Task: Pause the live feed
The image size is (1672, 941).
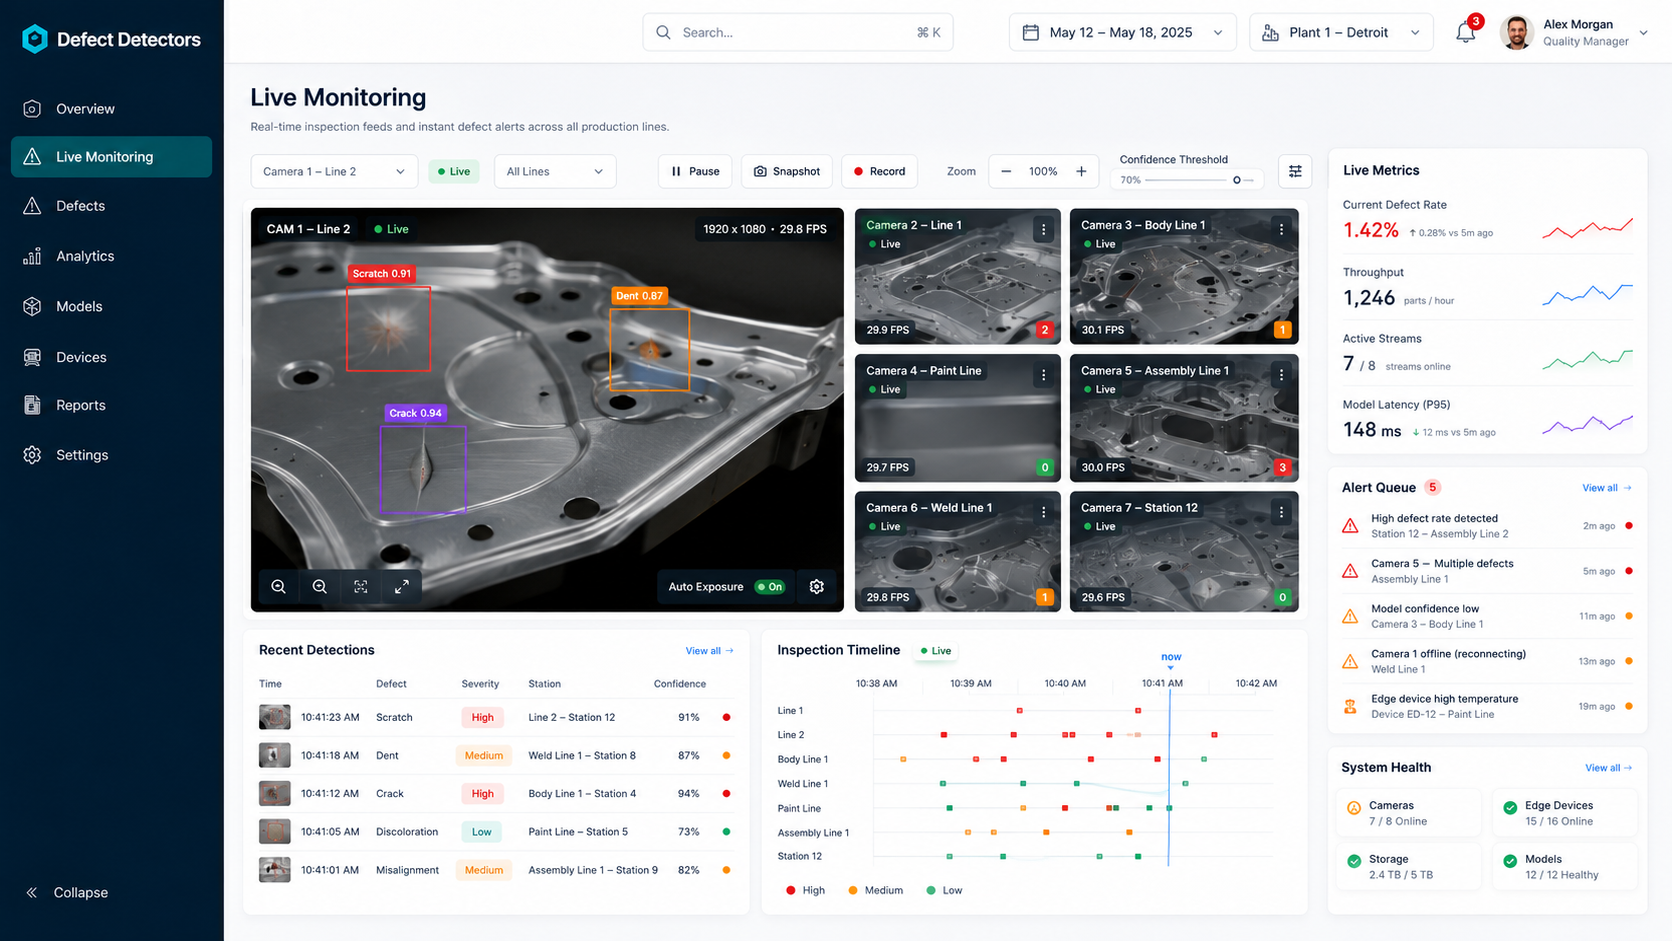Action: 695,171
